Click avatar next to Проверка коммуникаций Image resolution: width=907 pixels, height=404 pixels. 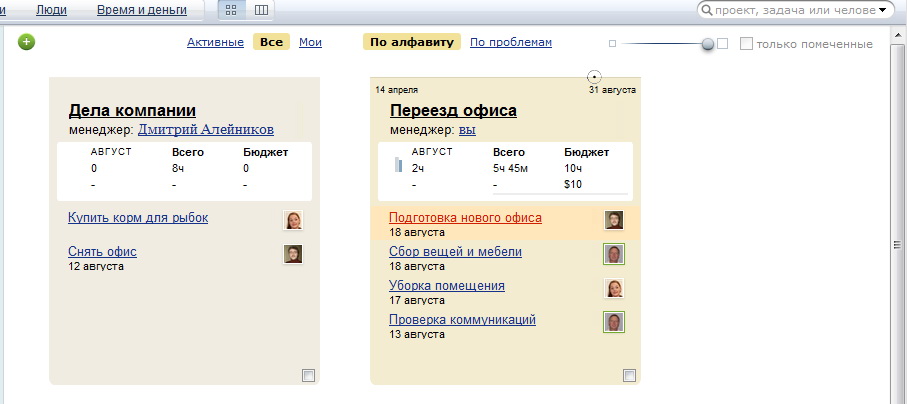click(x=614, y=322)
